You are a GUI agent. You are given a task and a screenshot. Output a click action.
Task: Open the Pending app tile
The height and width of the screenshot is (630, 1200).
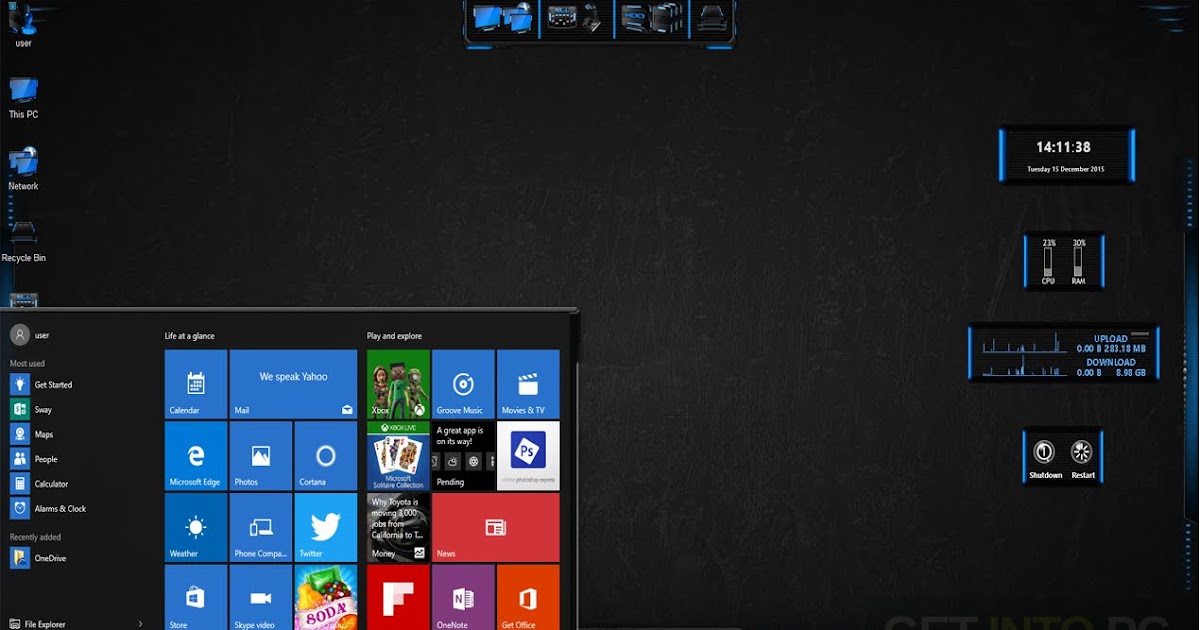pyautogui.click(x=463, y=456)
